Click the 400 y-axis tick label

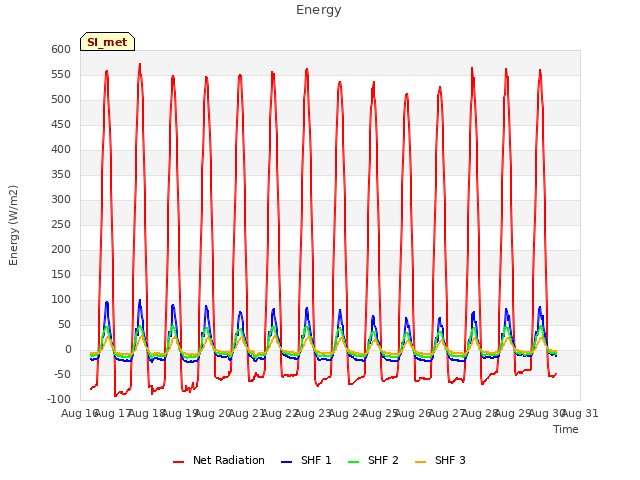(61, 149)
